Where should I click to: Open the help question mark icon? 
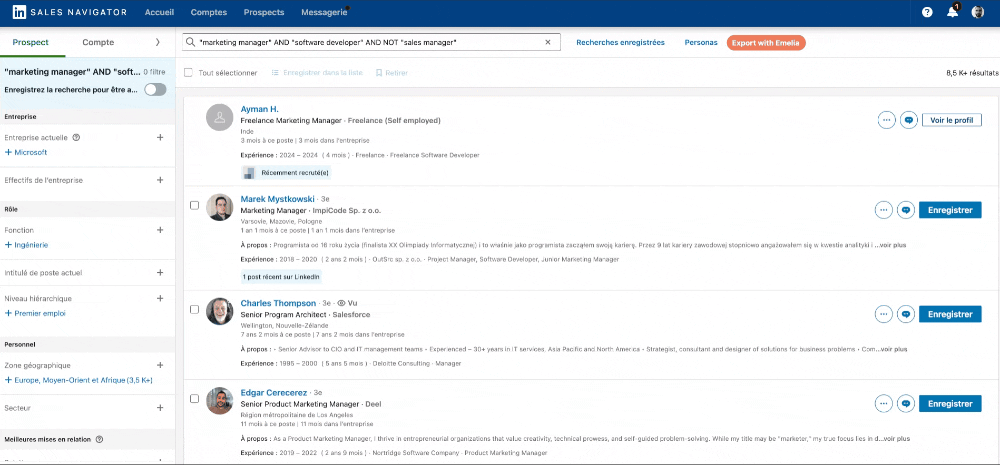click(927, 12)
